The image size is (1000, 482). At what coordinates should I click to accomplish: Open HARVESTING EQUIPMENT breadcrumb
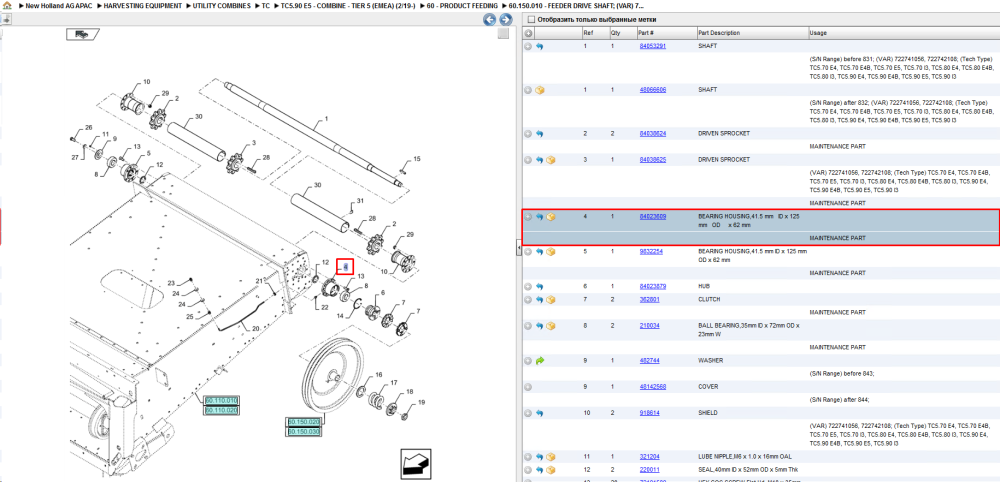(143, 5)
